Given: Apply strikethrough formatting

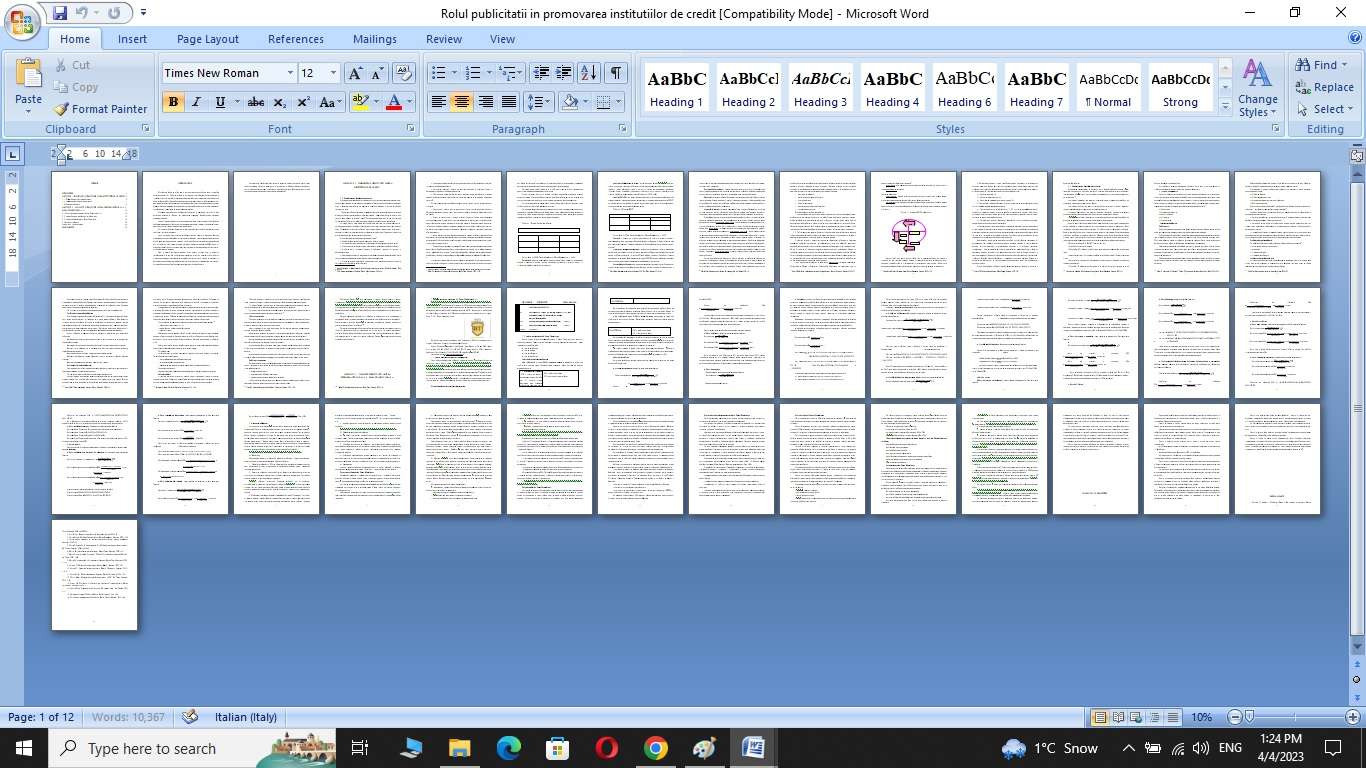Looking at the screenshot, I should pyautogui.click(x=255, y=102).
